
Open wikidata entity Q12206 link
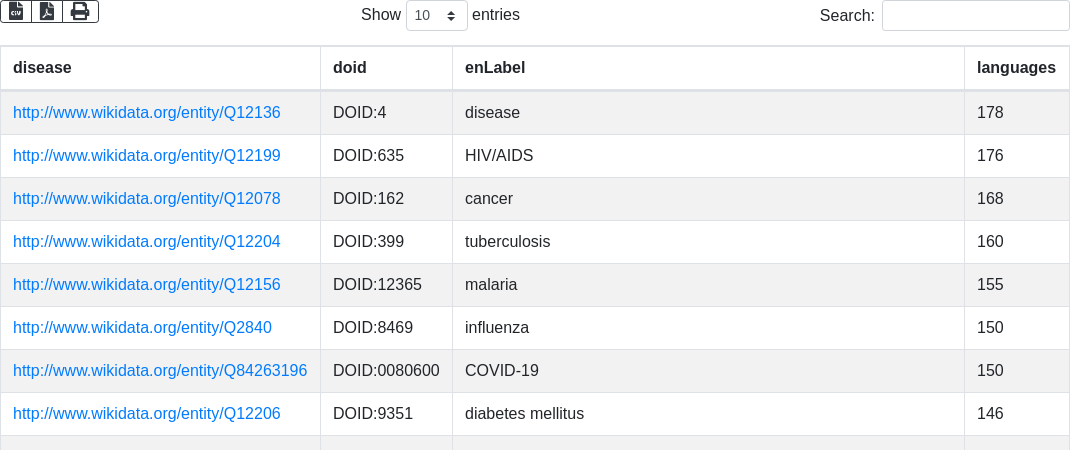tap(147, 414)
